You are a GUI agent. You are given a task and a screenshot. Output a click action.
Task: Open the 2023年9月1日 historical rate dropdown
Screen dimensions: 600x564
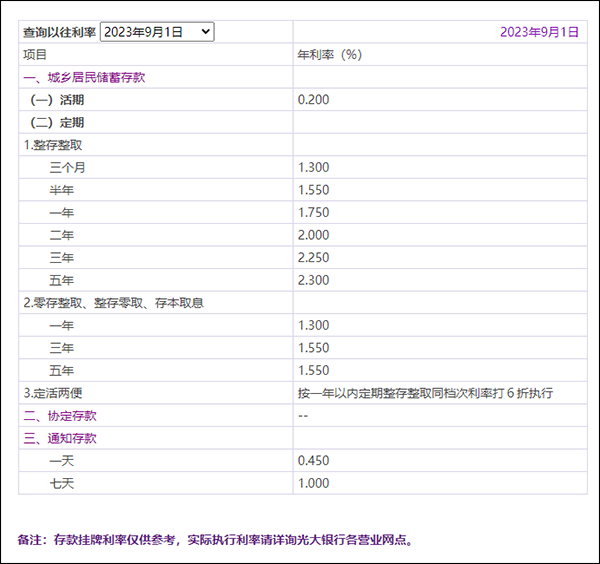point(157,32)
